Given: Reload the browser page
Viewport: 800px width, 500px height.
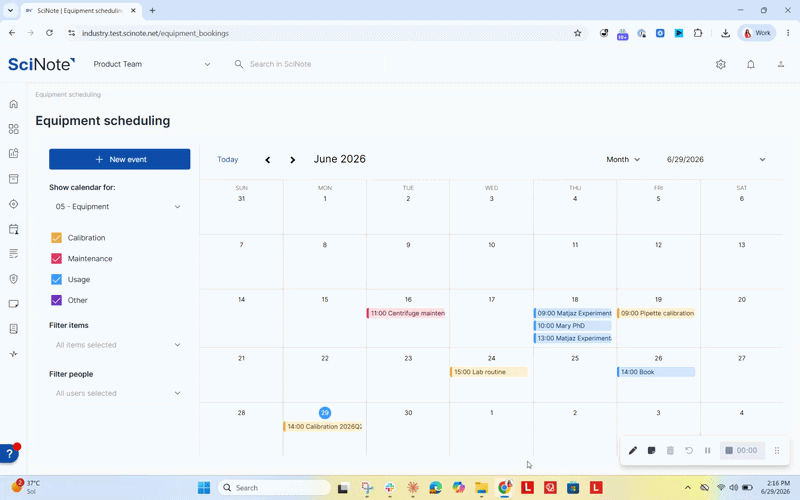Looking at the screenshot, I should pyautogui.click(x=49, y=33).
